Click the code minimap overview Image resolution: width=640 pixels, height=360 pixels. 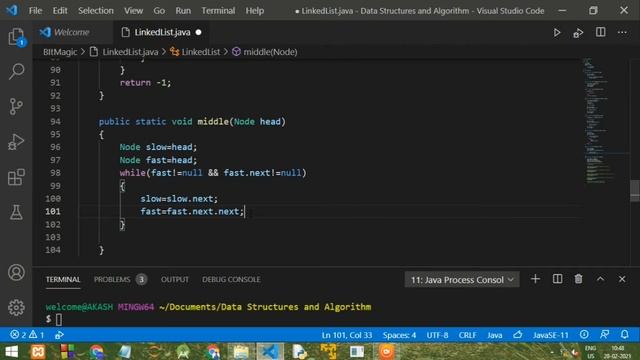(600, 121)
